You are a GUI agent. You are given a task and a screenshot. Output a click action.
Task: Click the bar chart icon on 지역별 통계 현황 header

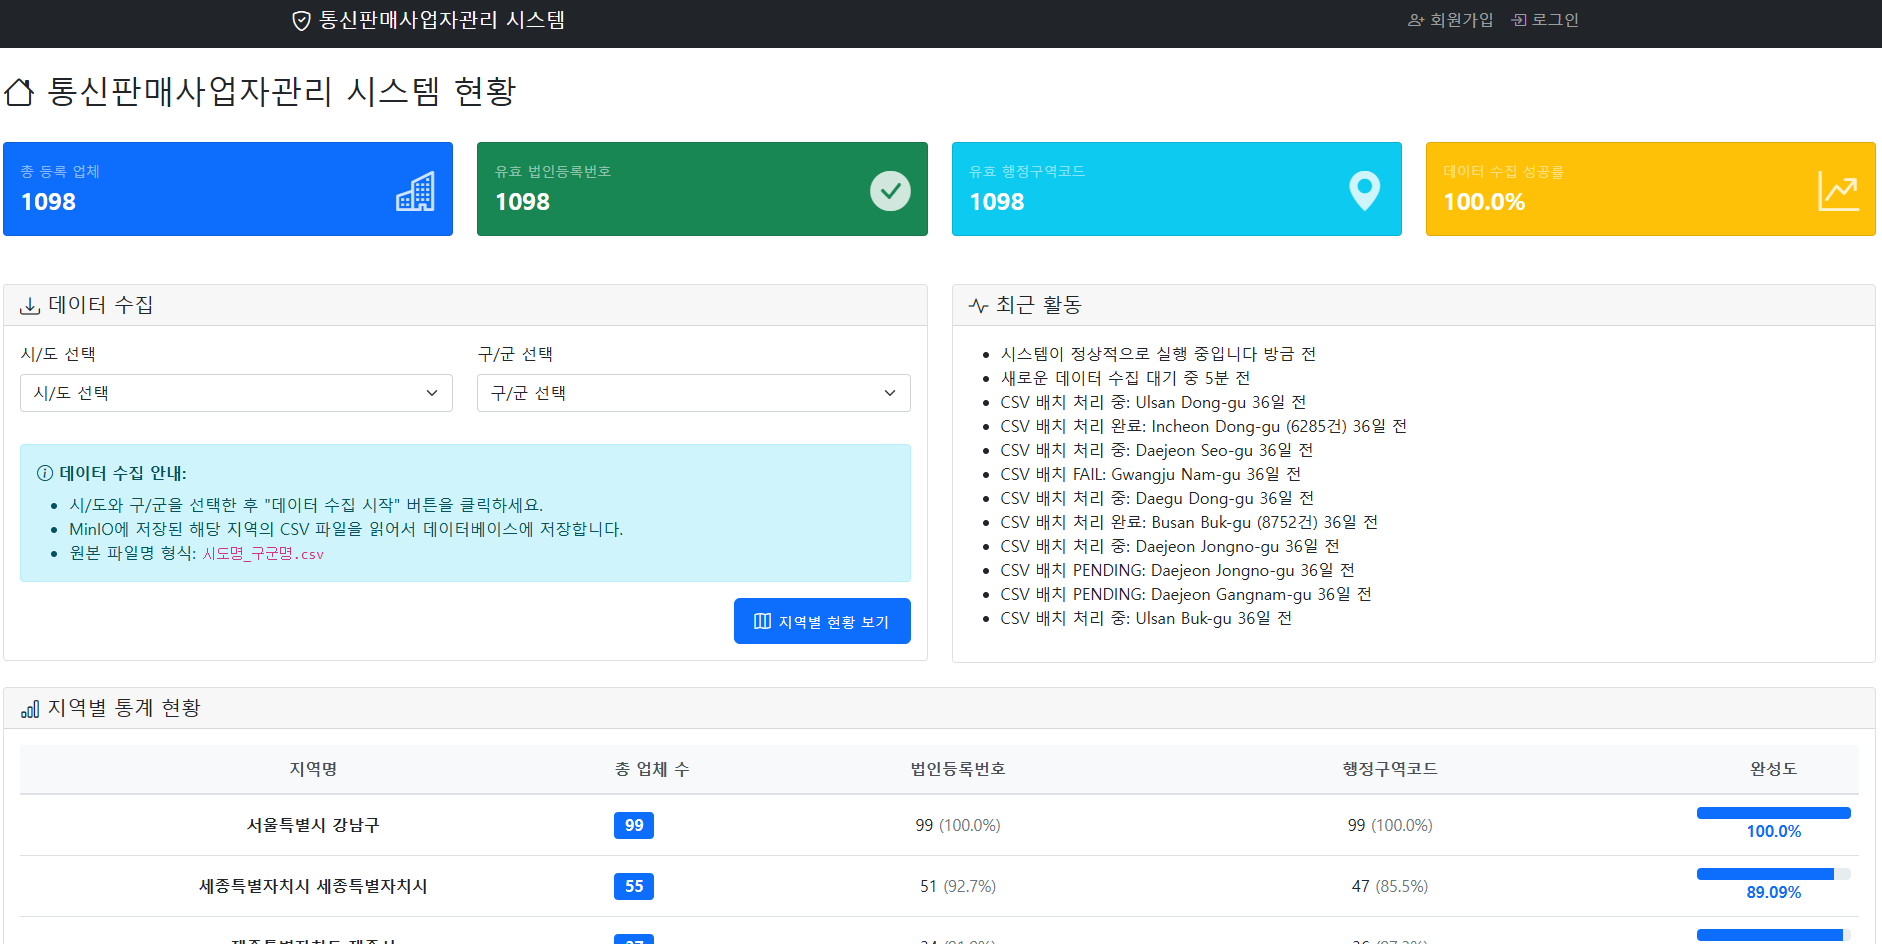coord(30,708)
